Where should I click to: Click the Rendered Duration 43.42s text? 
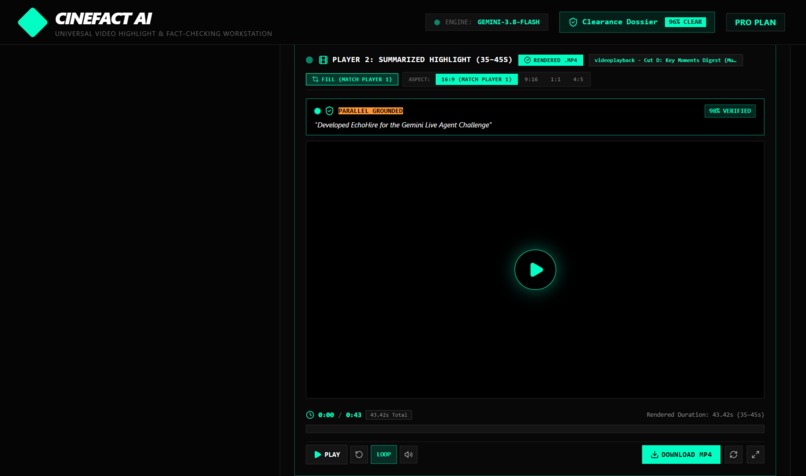[x=705, y=414]
